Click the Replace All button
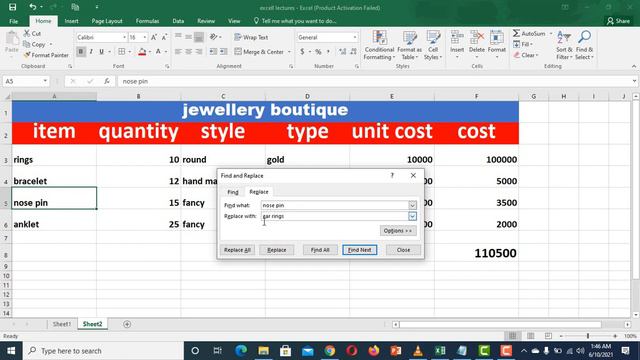The height and width of the screenshot is (360, 640). pyautogui.click(x=237, y=250)
